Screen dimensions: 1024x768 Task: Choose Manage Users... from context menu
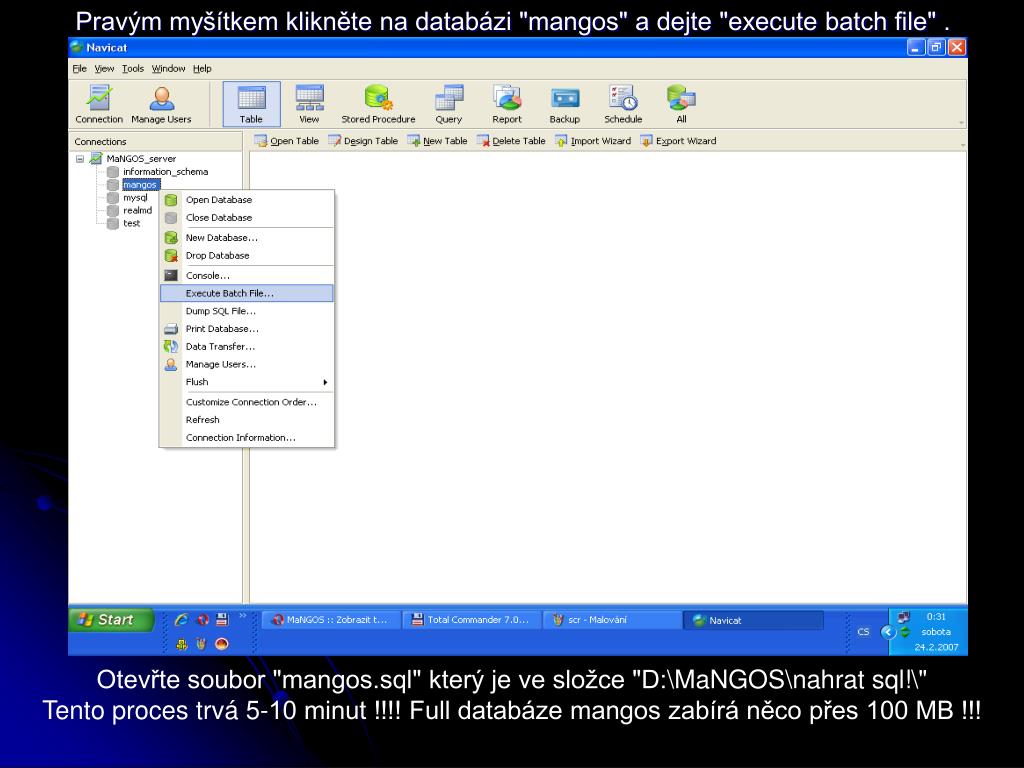tap(247, 364)
